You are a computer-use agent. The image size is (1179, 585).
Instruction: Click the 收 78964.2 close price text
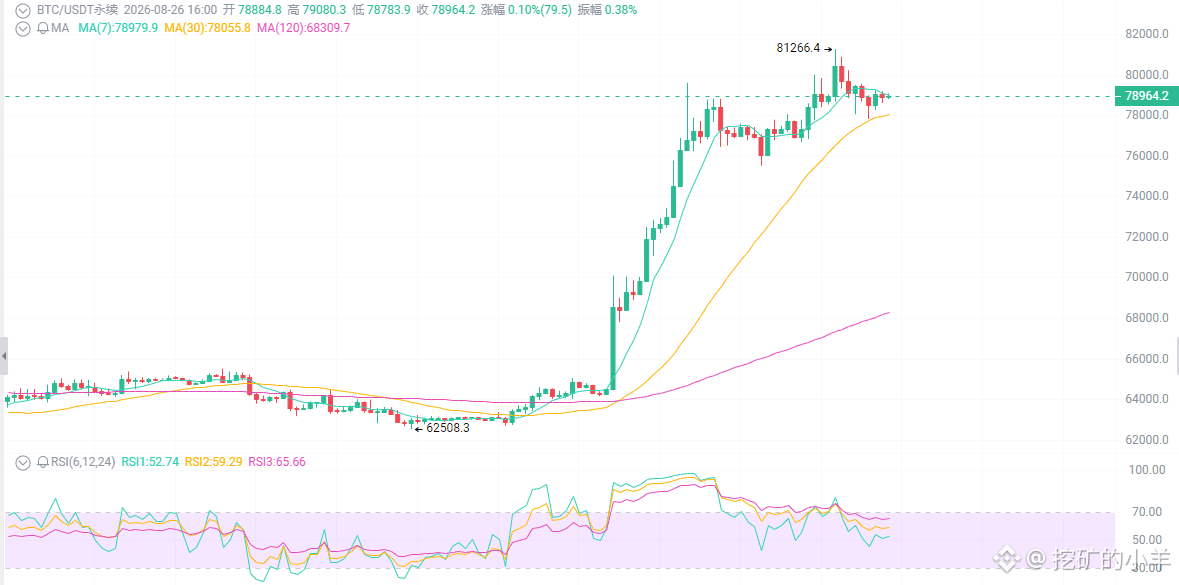[x=446, y=11]
